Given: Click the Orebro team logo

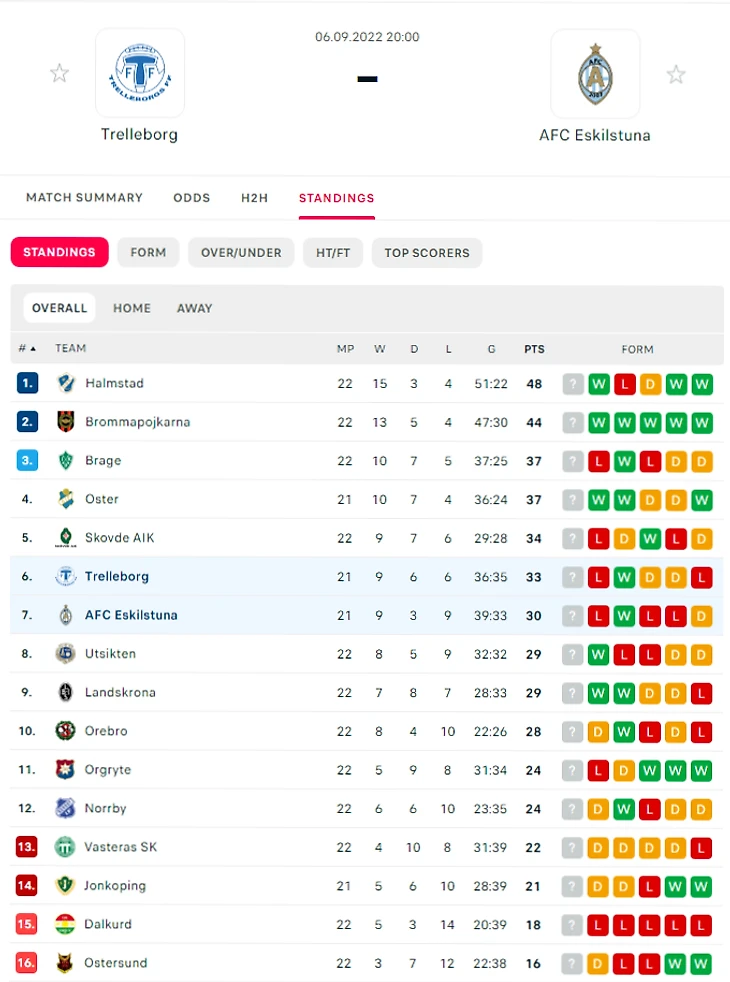Looking at the screenshot, I should tap(65, 731).
